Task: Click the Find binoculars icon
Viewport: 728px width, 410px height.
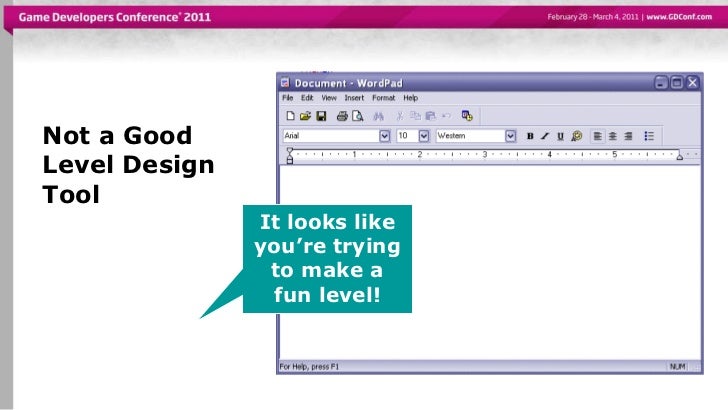Action: click(378, 116)
